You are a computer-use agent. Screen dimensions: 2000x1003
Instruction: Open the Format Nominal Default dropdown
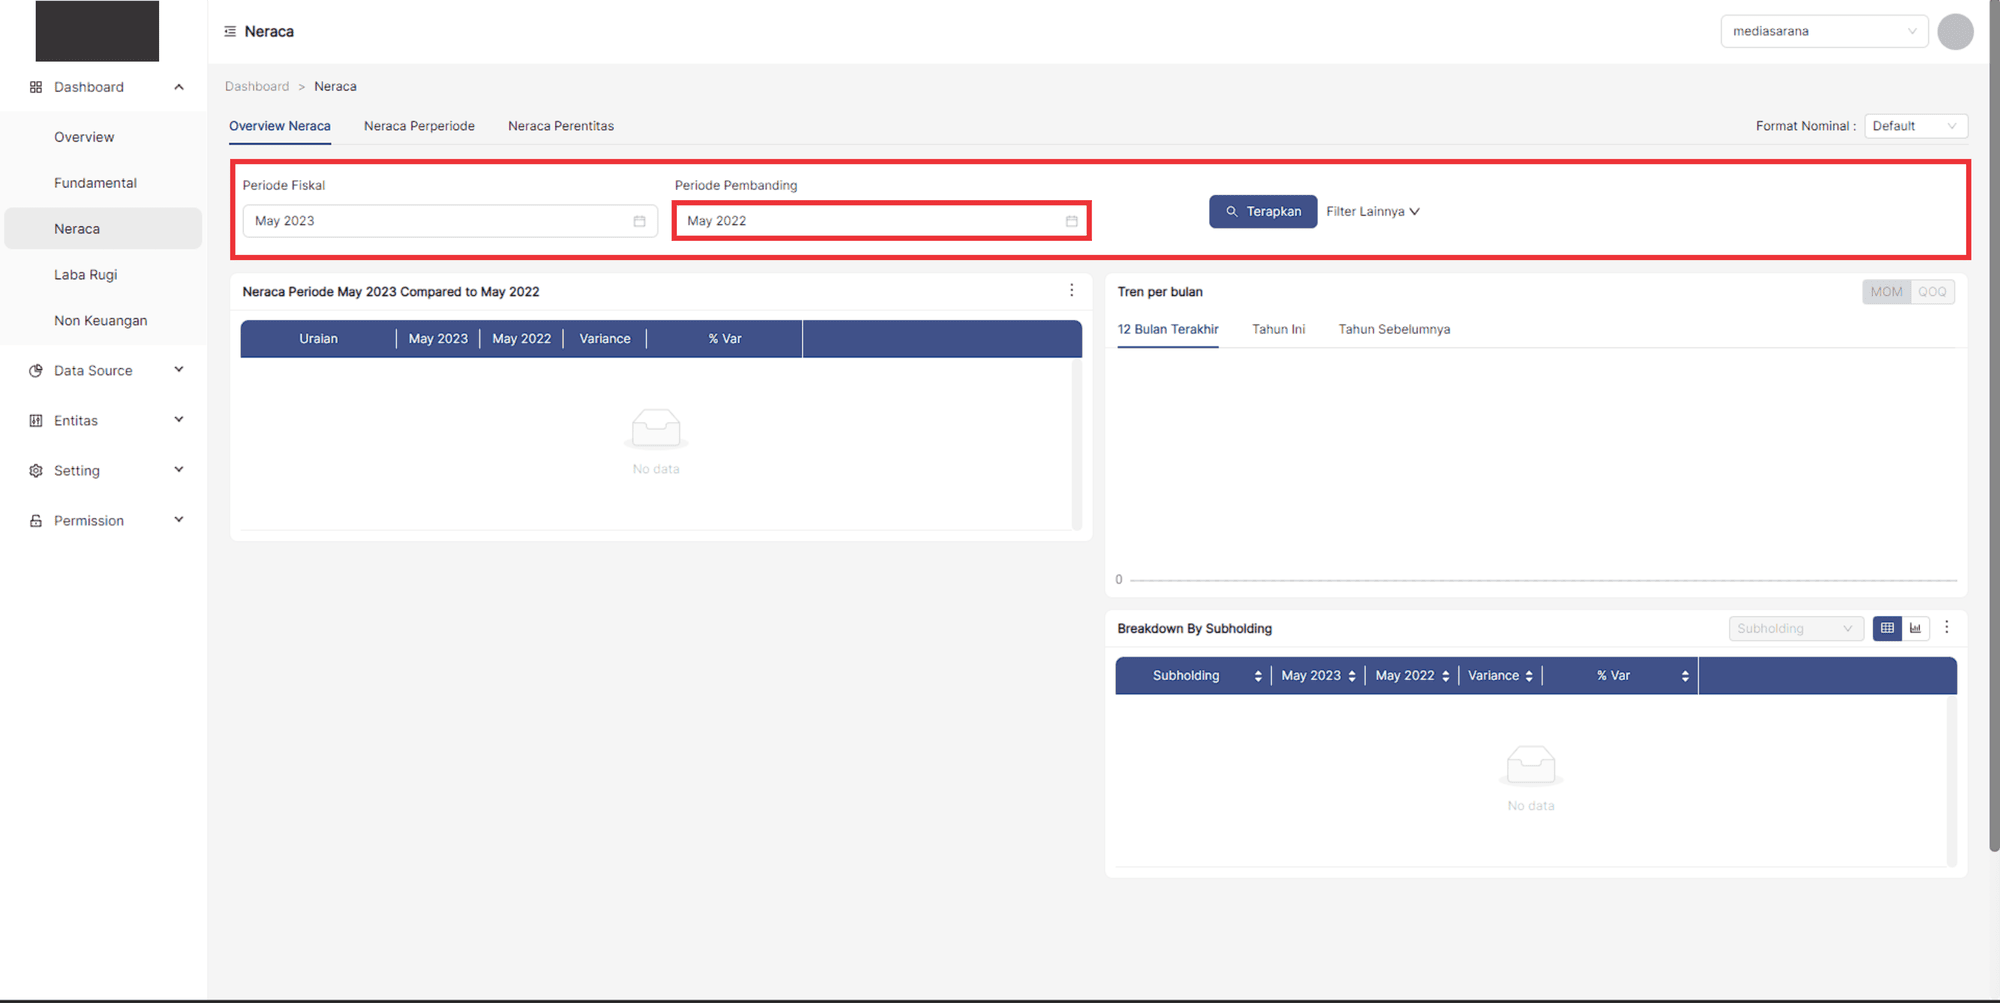click(x=1915, y=126)
